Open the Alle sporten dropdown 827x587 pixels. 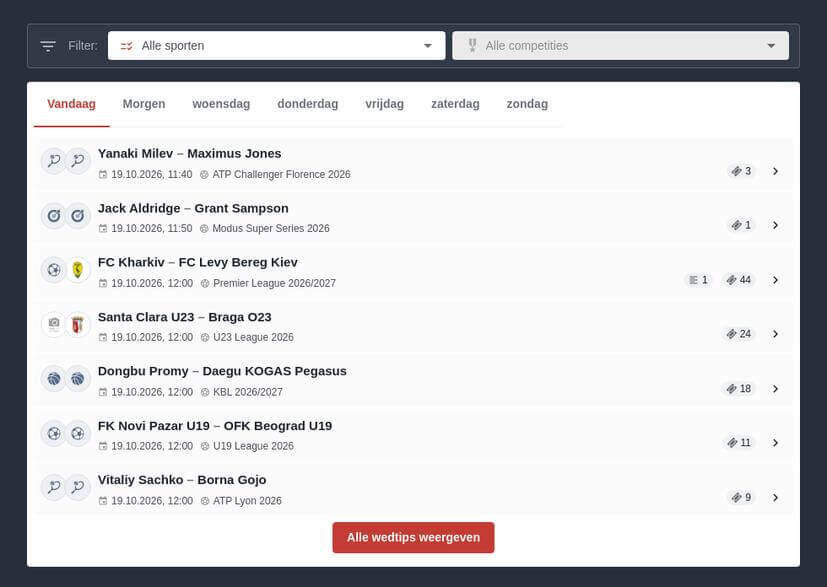[x=276, y=46]
